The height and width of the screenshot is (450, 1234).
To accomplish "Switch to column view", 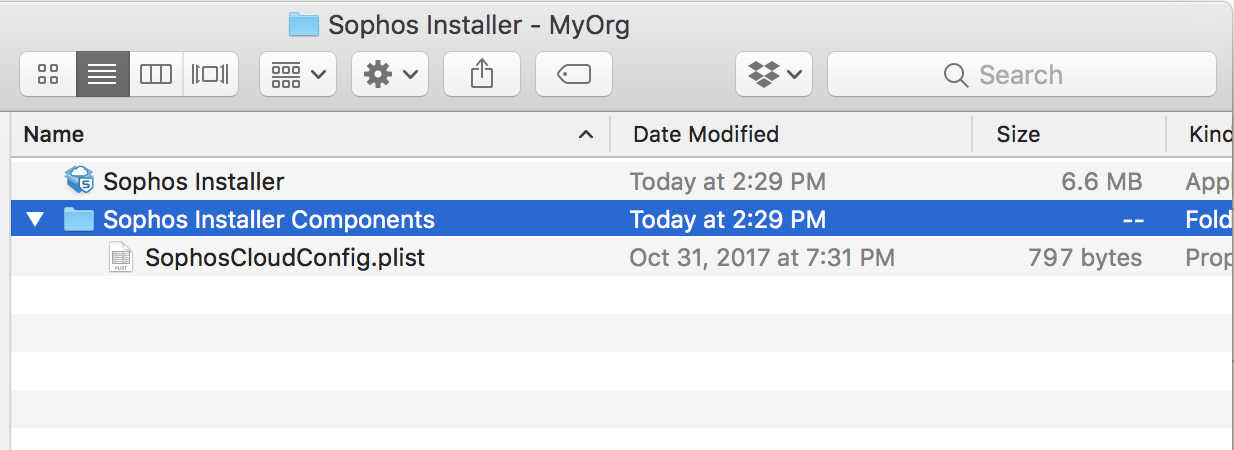I will [x=156, y=74].
